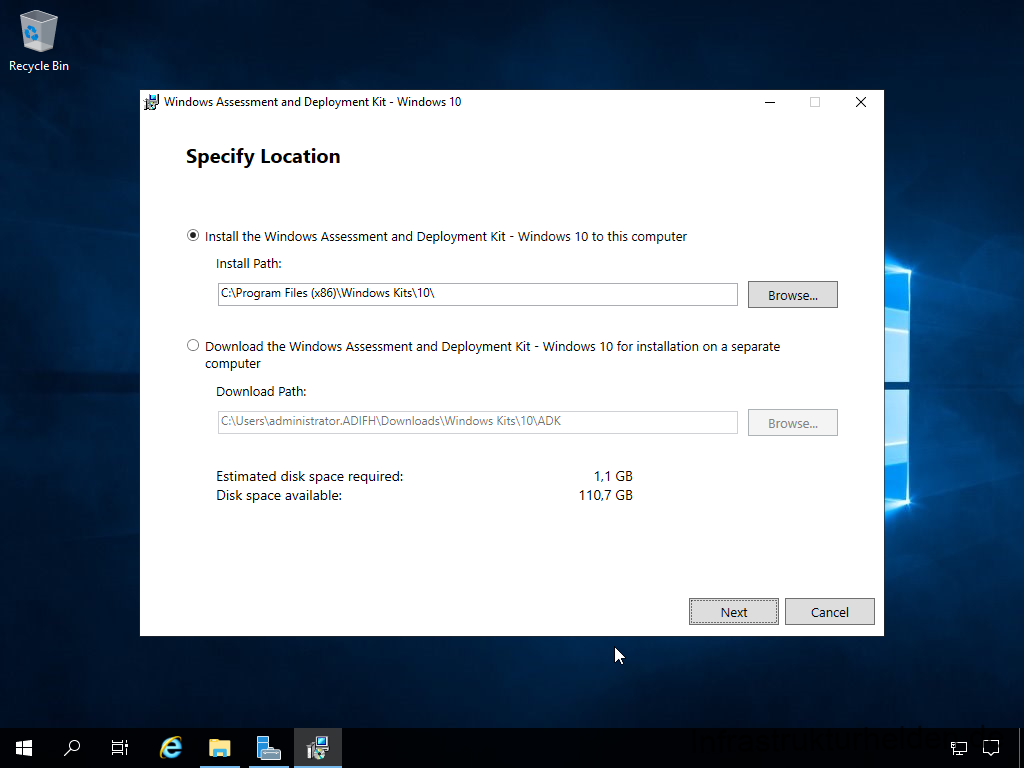Browse for the install path
This screenshot has width=1024, height=768.
click(x=792, y=295)
